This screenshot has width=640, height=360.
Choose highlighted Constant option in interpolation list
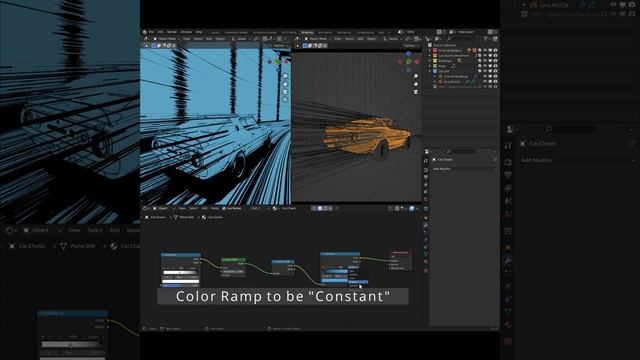click(358, 282)
